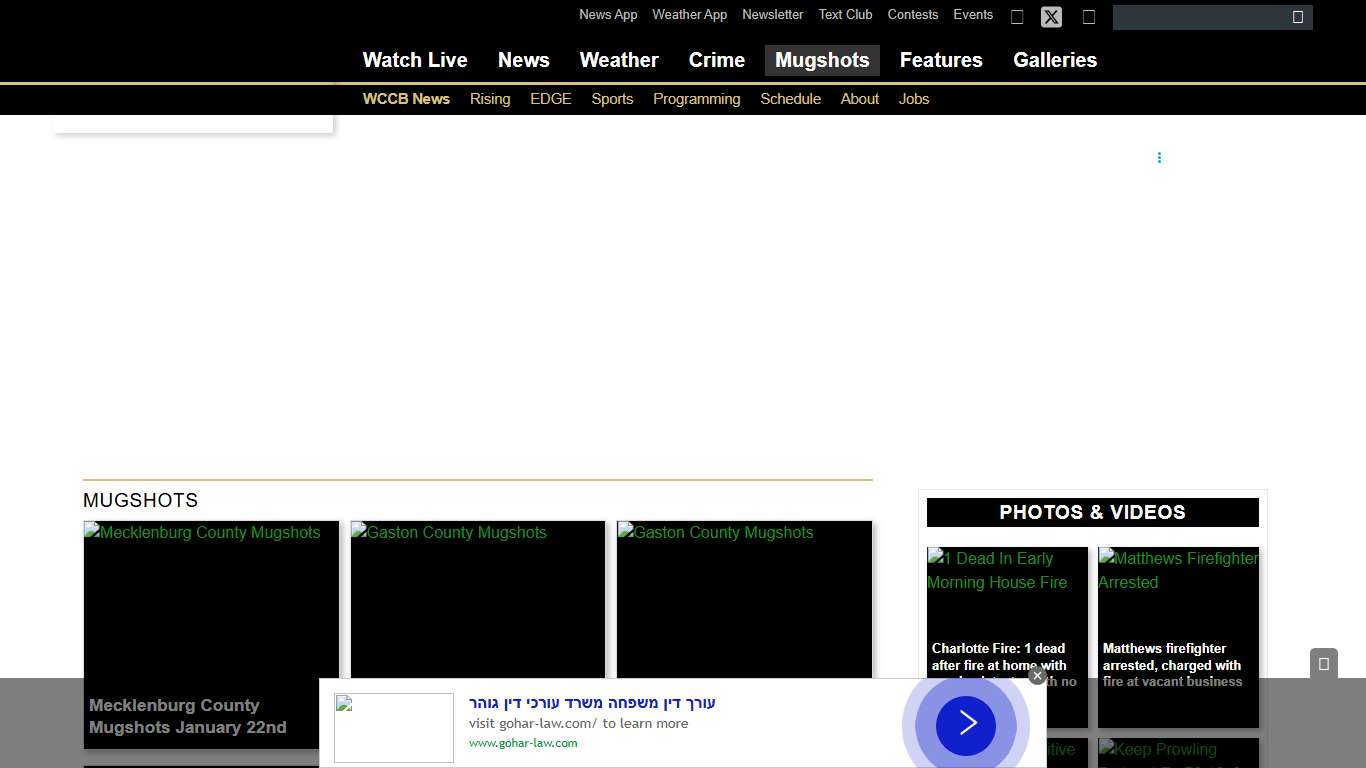
Task: Open the Matthews firefighter arrested story
Action: tap(1178, 620)
